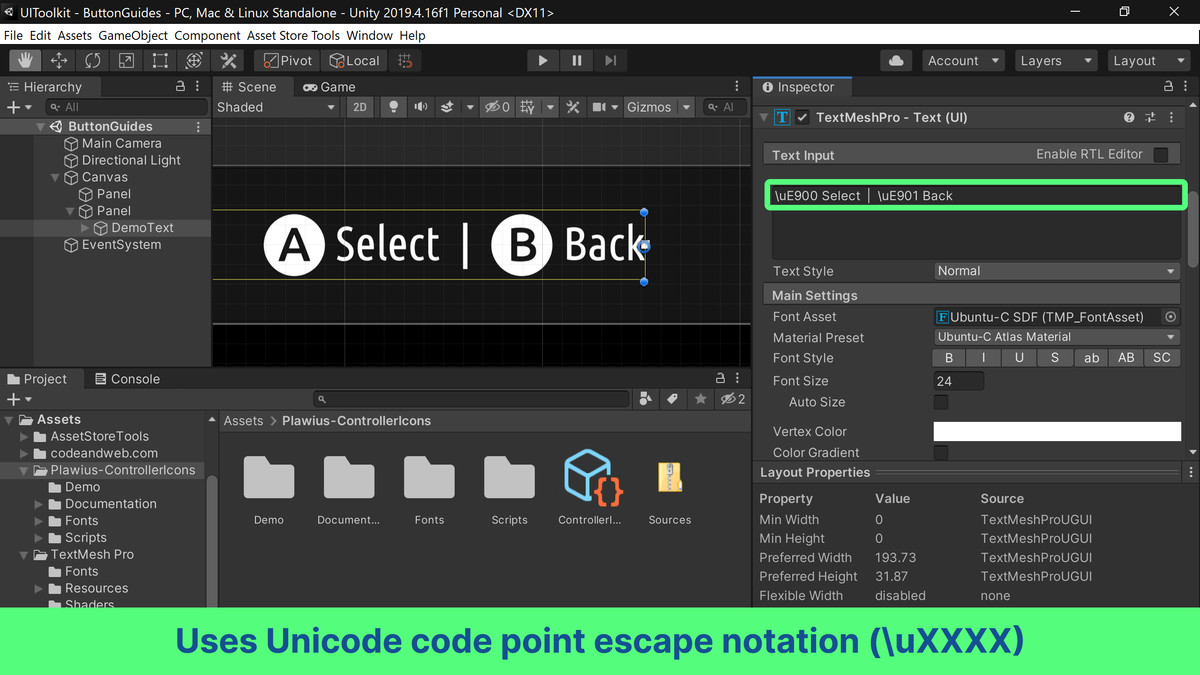Check the Auto Size checkbox
Image resolution: width=1200 pixels, height=675 pixels.
[941, 402]
